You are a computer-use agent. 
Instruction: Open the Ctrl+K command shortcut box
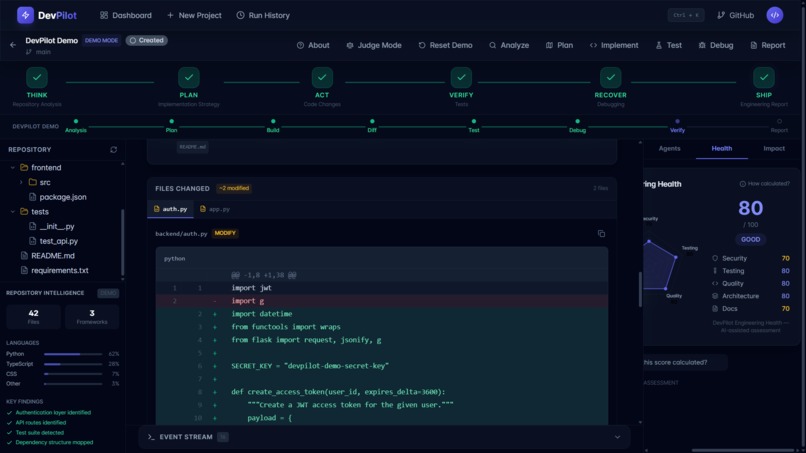686,15
